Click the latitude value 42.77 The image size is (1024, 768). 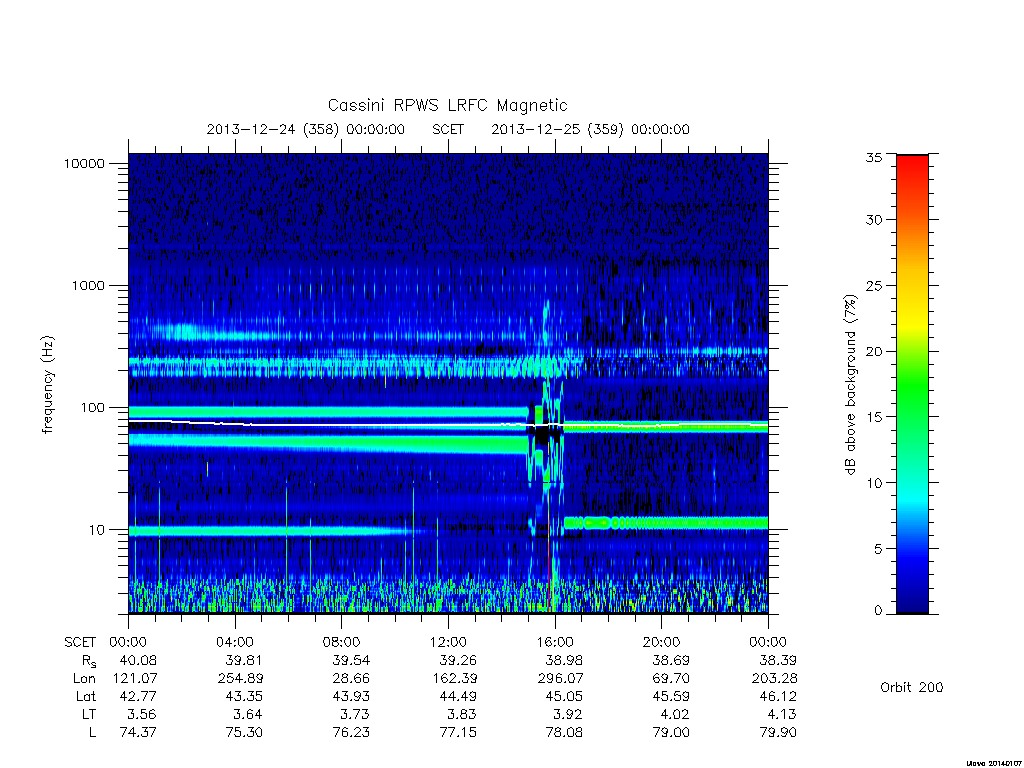coord(138,696)
